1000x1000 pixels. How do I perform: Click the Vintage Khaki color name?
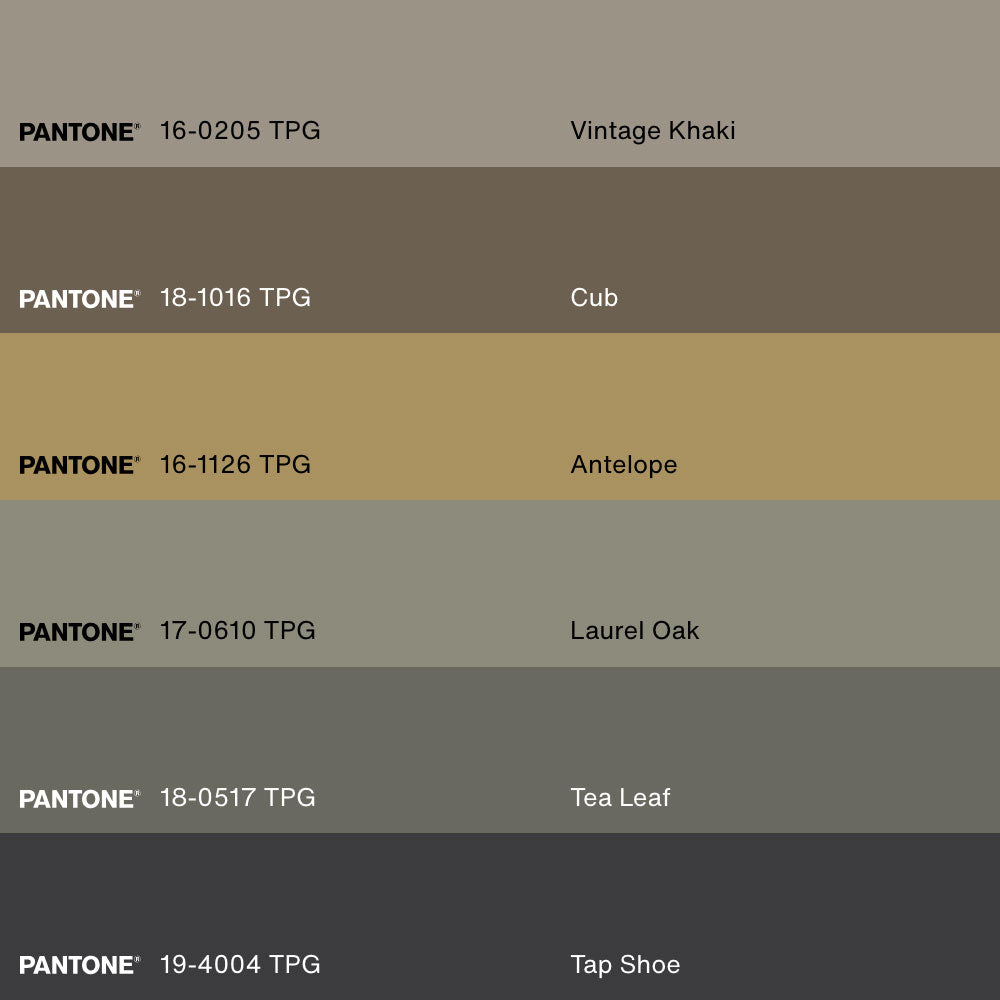click(653, 131)
